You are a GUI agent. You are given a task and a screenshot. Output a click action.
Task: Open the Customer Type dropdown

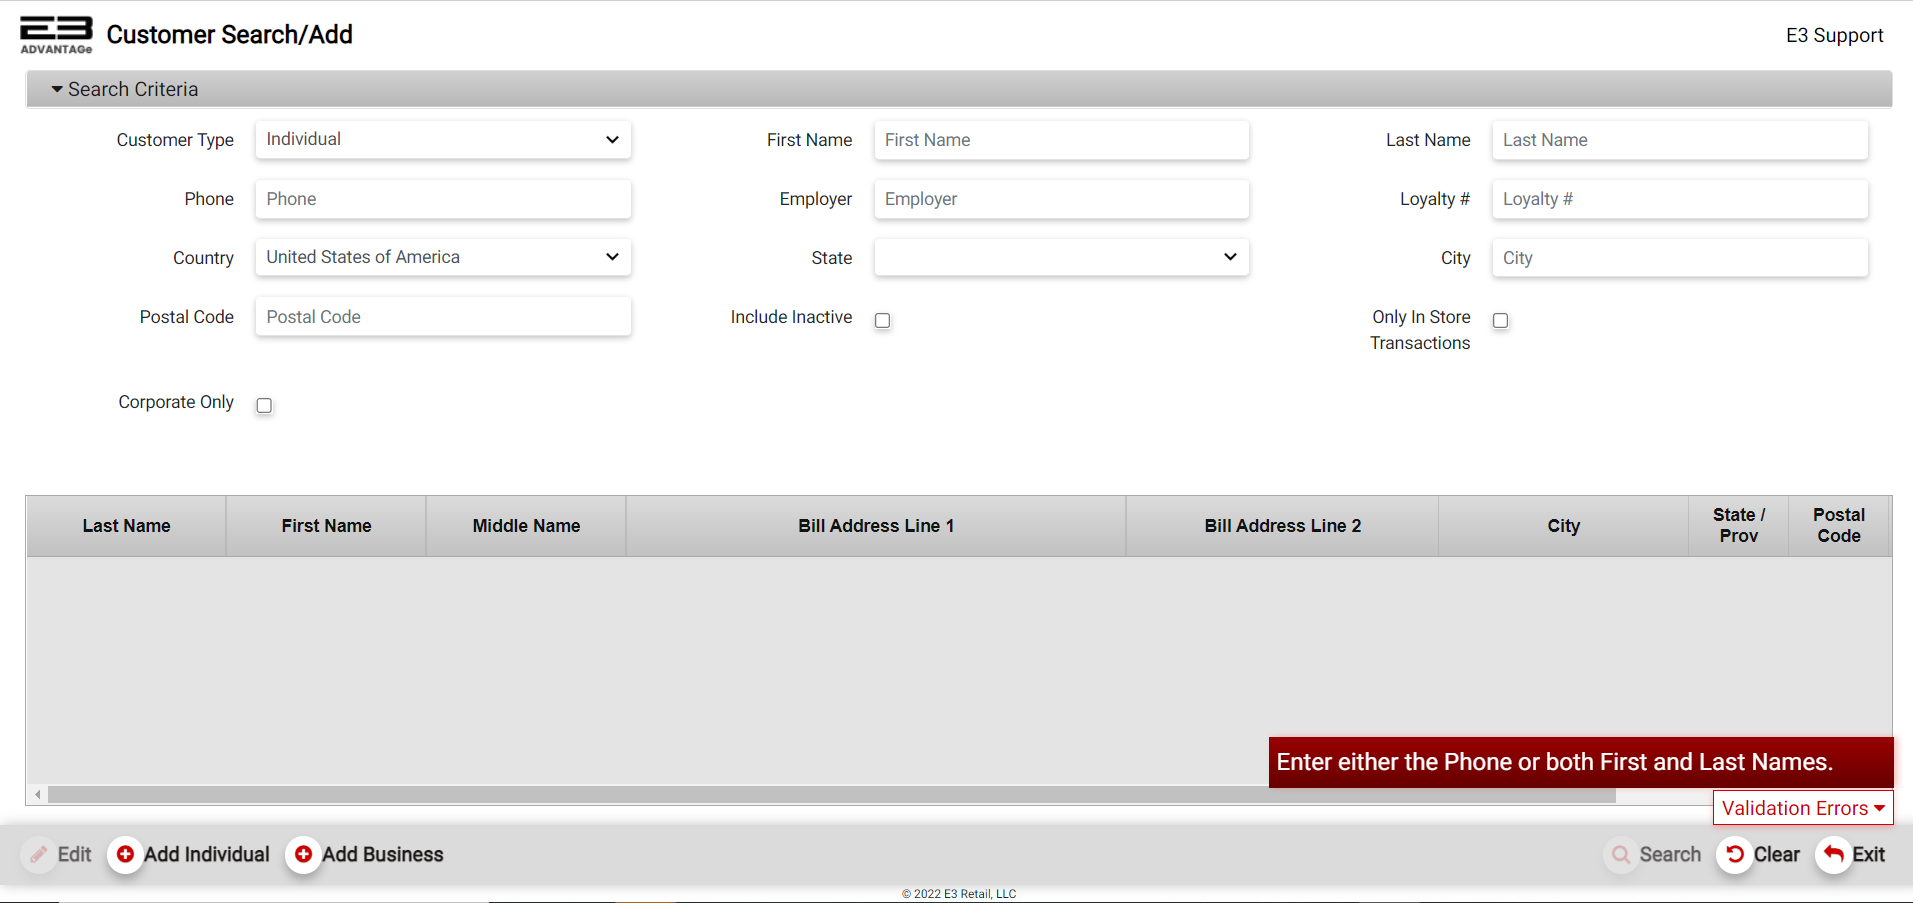pos(443,140)
